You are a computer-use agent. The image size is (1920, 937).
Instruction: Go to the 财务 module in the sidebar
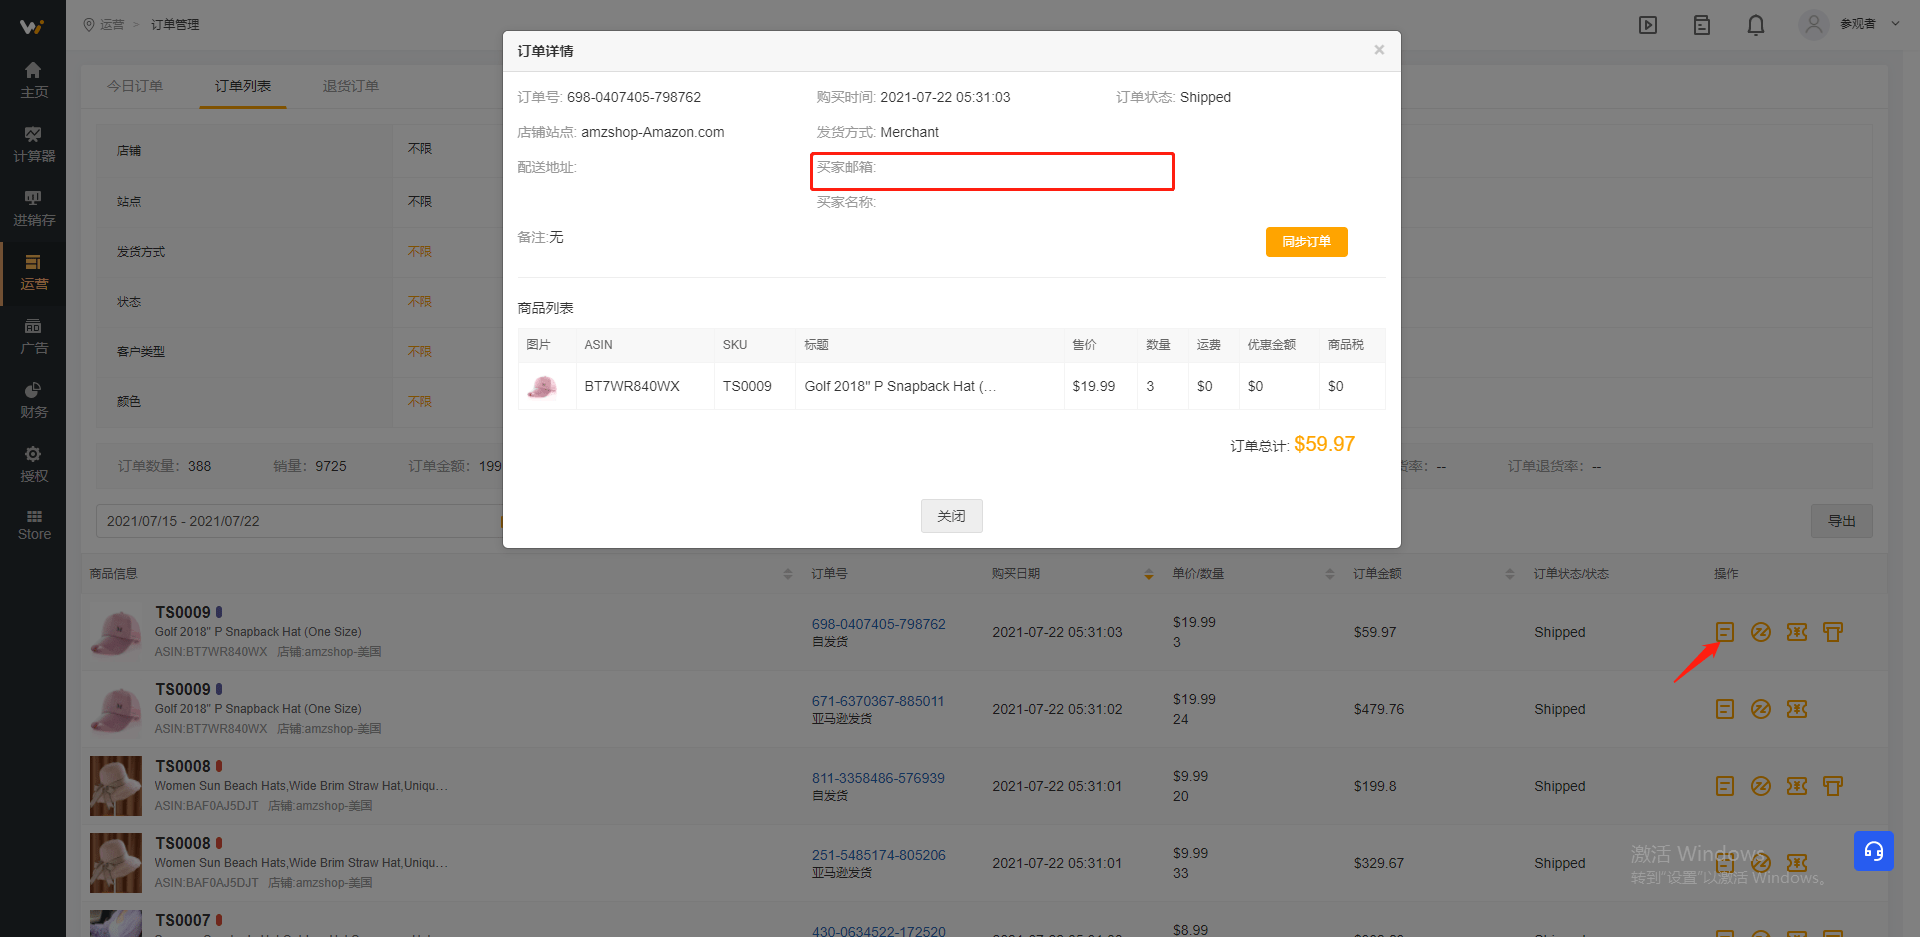click(x=33, y=398)
